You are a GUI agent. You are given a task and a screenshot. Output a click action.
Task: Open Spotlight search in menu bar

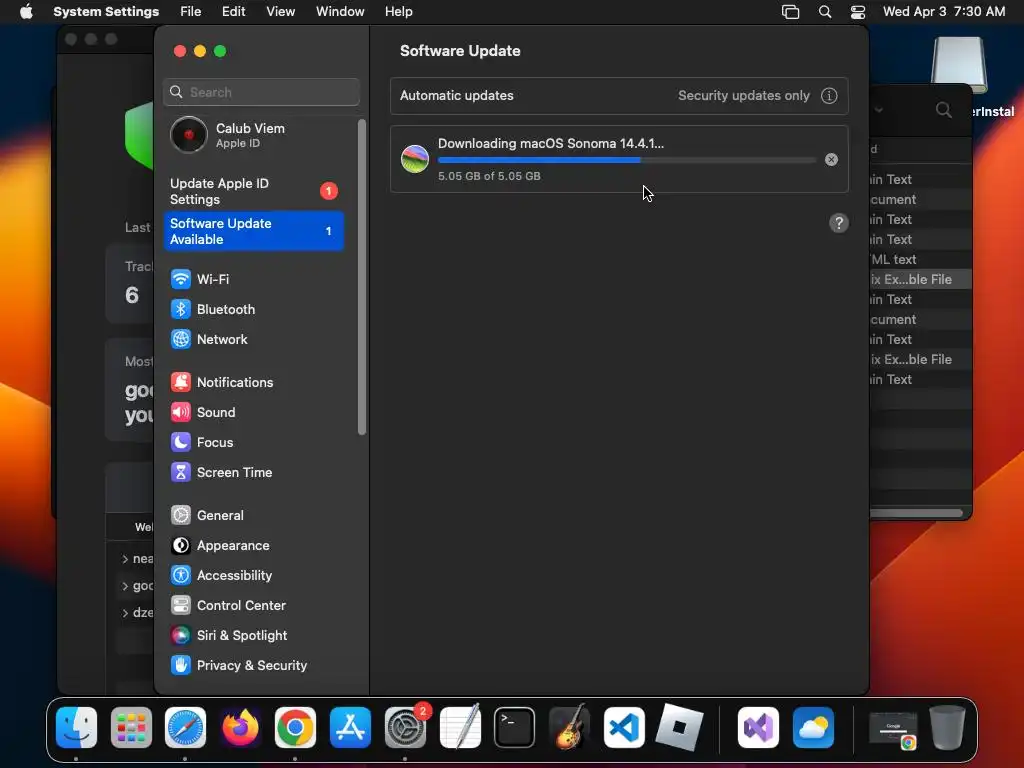coord(825,12)
